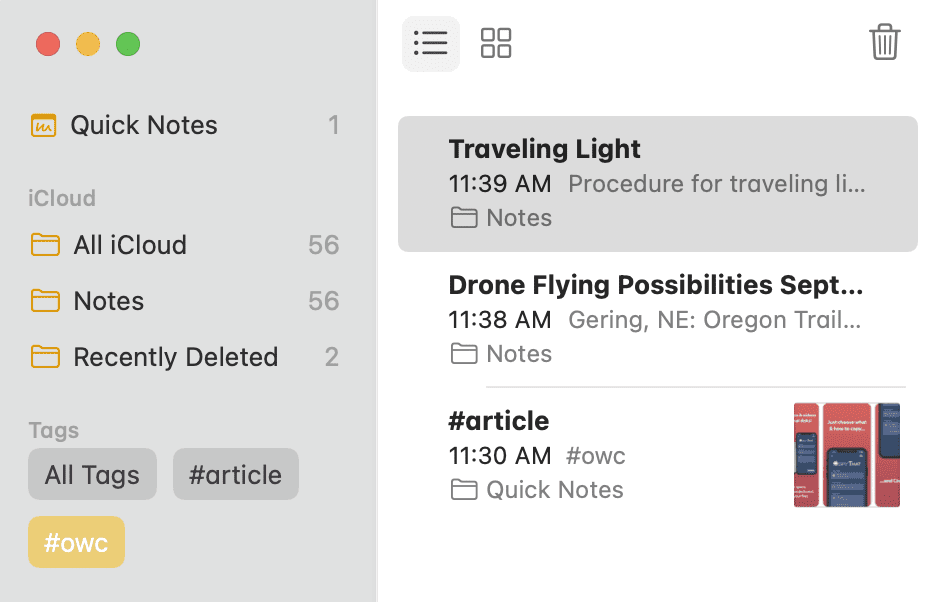Toggle the #owc tag filter
This screenshot has width=934, height=602.
click(x=76, y=542)
